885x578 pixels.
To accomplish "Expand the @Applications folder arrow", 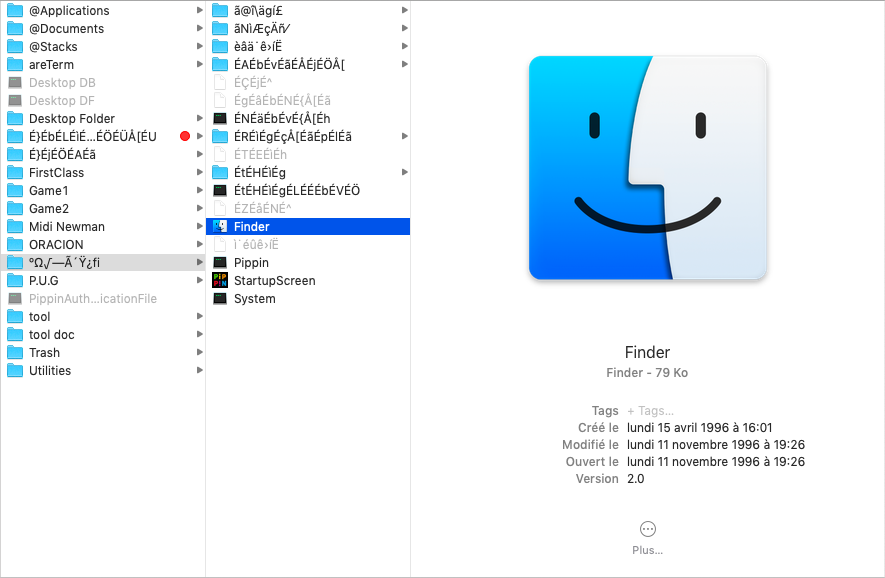I will click(199, 10).
